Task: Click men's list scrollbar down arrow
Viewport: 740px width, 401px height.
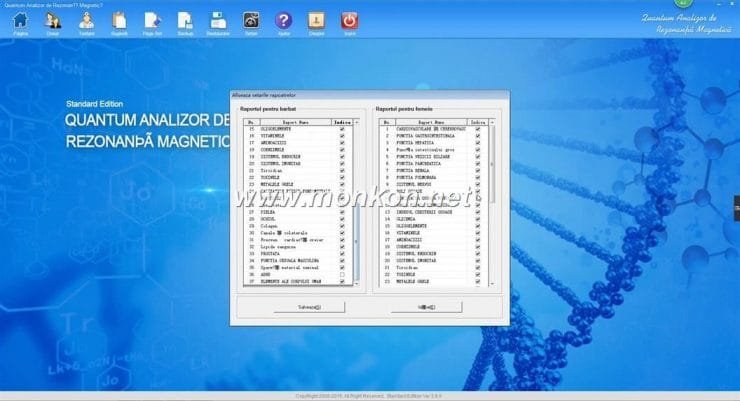Action: click(356, 284)
